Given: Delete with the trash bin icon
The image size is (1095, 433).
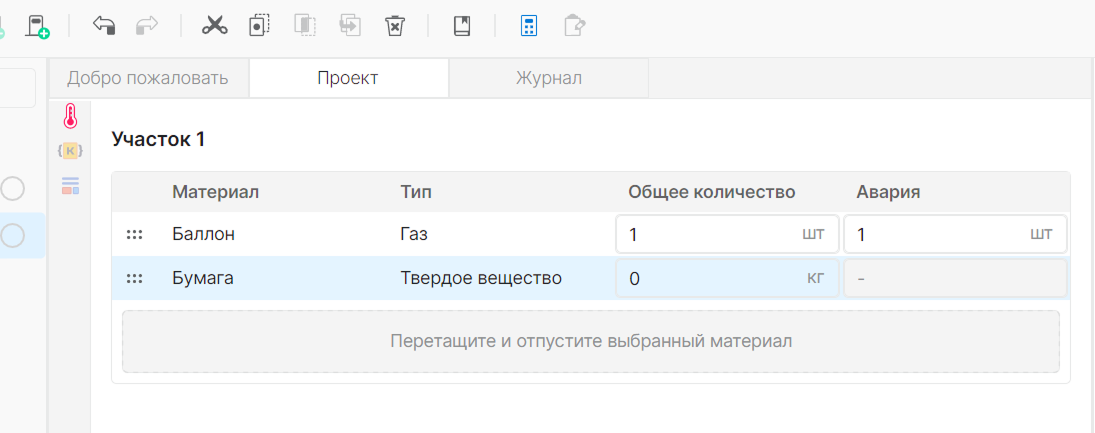Looking at the screenshot, I should (x=395, y=26).
